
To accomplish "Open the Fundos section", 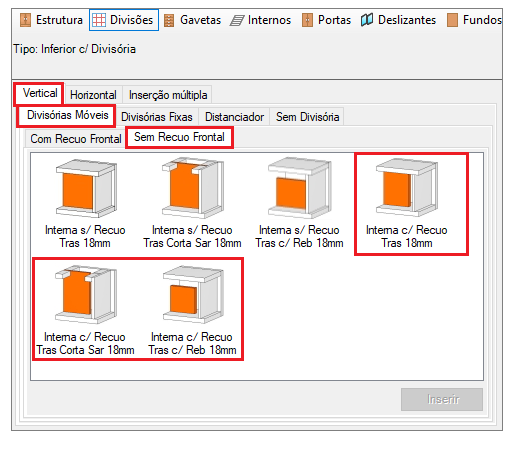I will tap(474, 20).
